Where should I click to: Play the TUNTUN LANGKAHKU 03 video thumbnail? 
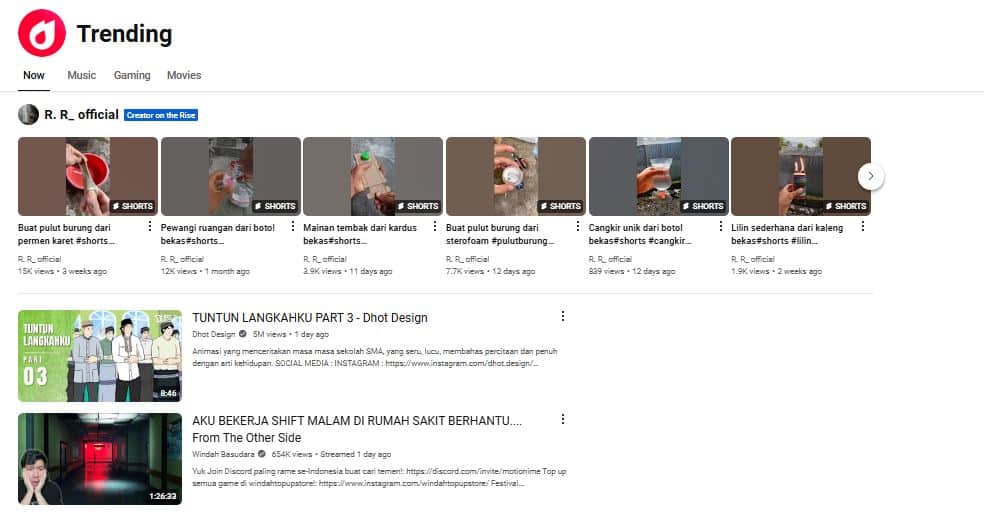[100, 356]
